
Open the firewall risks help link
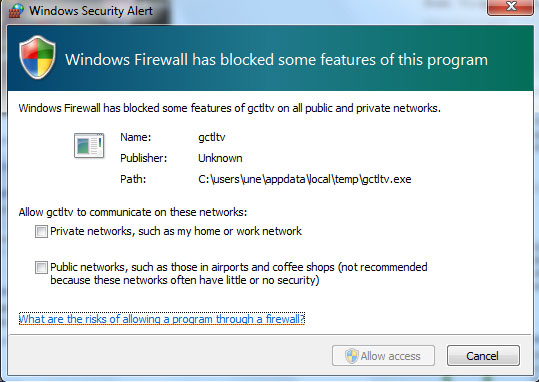pos(162,319)
